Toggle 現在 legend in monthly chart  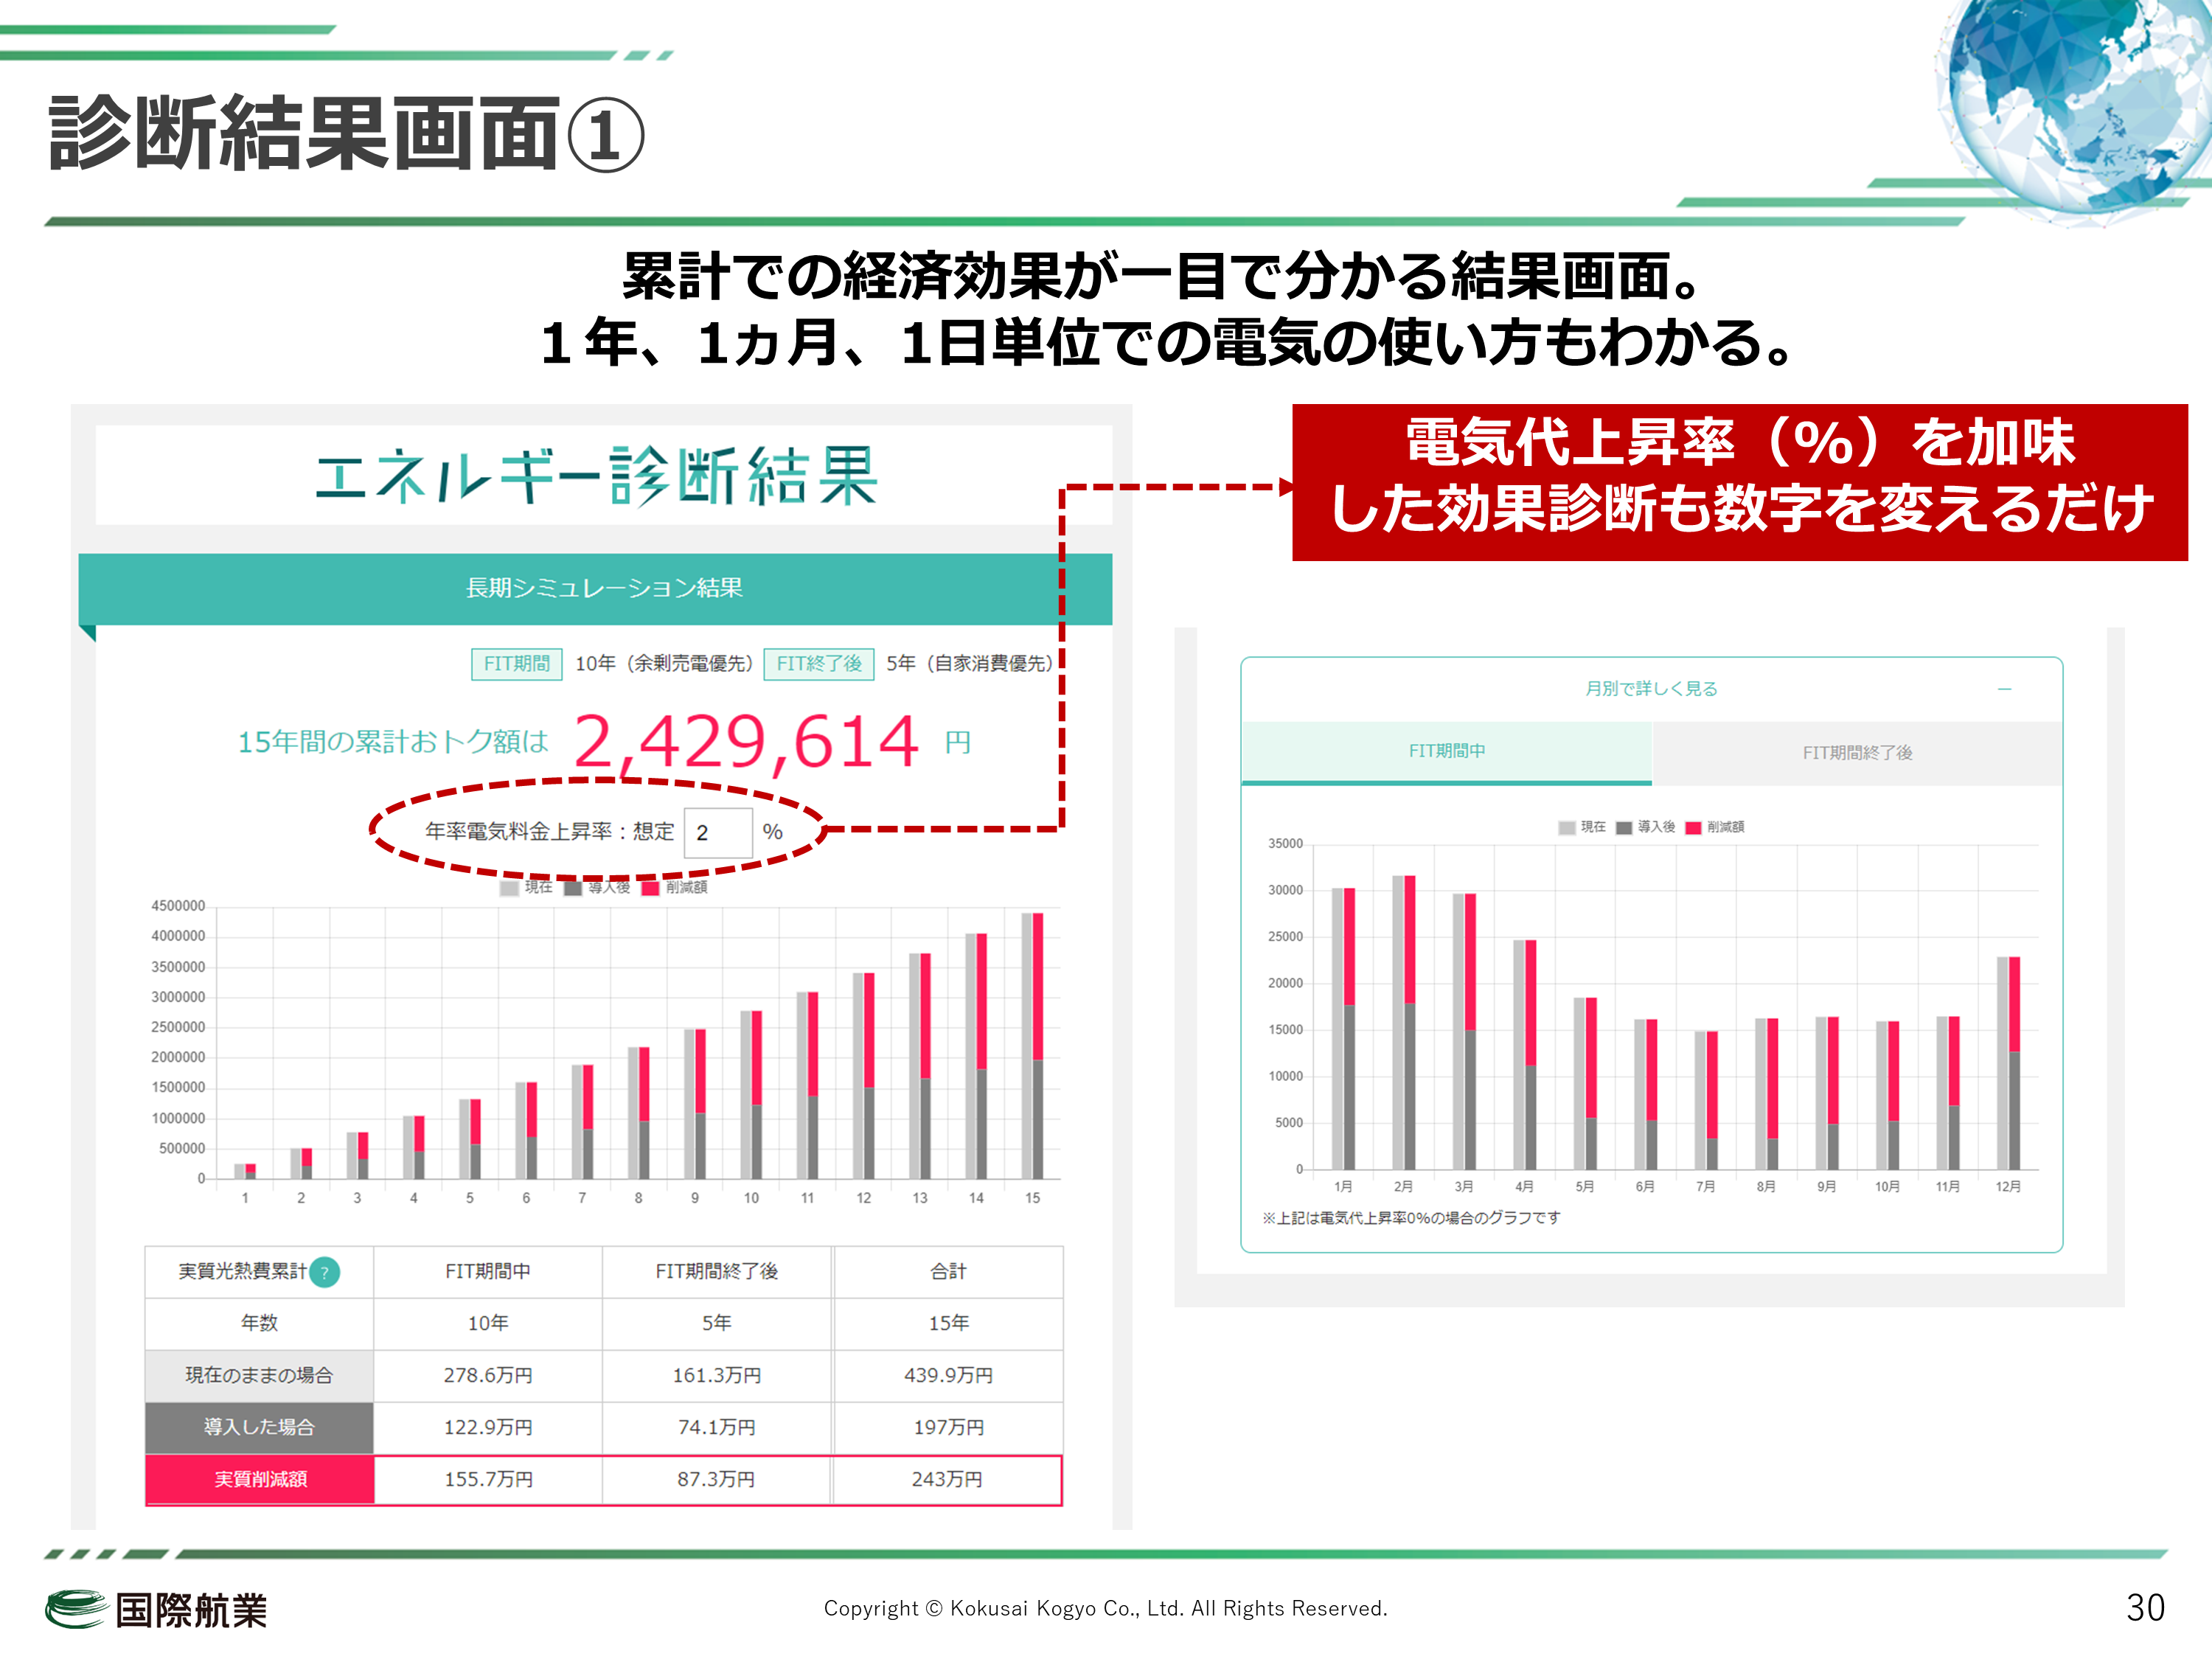point(1582,827)
